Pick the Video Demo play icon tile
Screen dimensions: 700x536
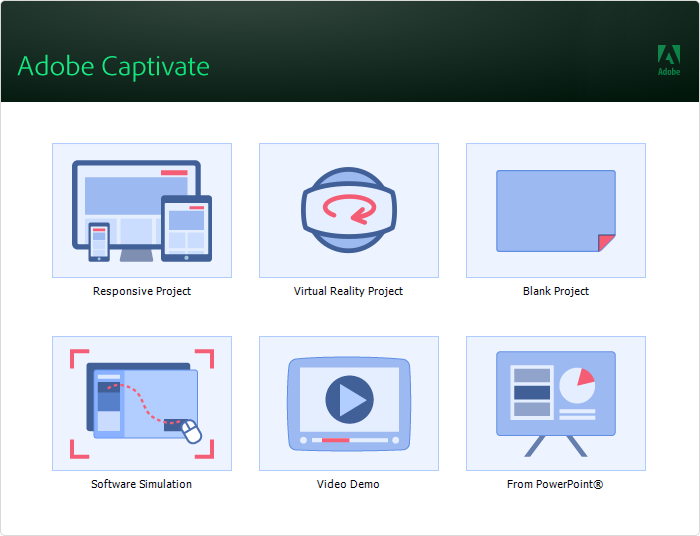pyautogui.click(x=349, y=403)
